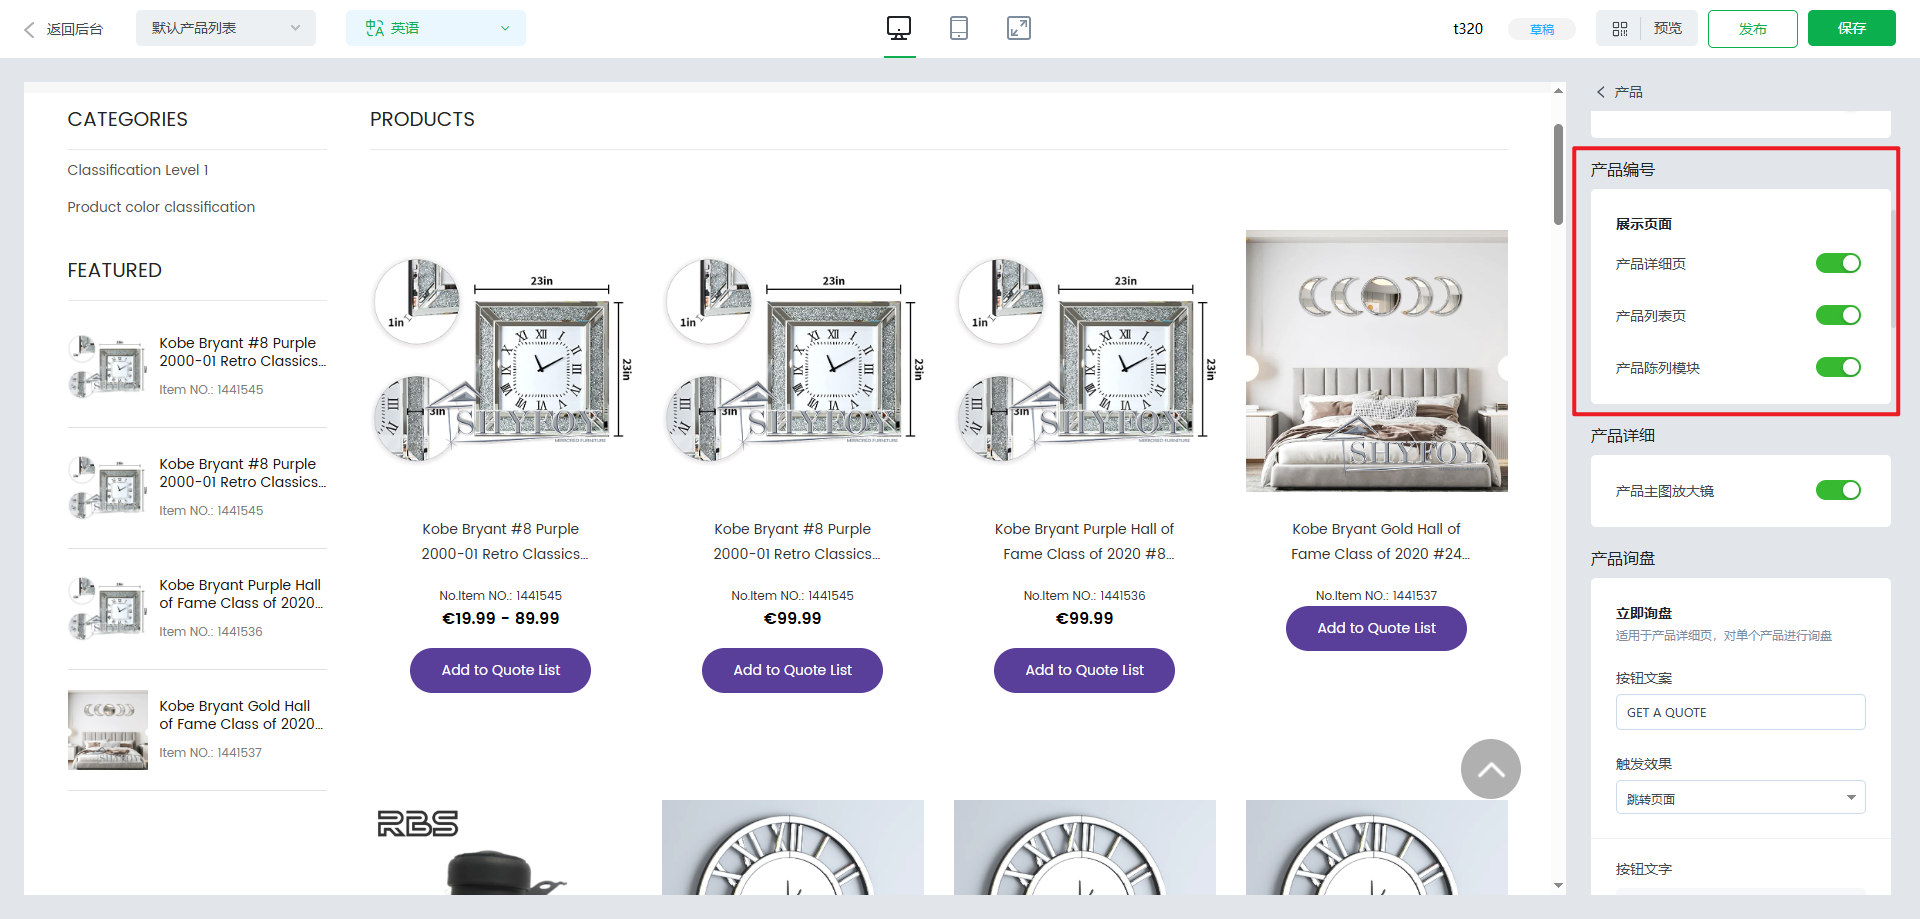This screenshot has width=1920, height=919.
Task: Click the 发布 publish button
Action: [x=1752, y=29]
